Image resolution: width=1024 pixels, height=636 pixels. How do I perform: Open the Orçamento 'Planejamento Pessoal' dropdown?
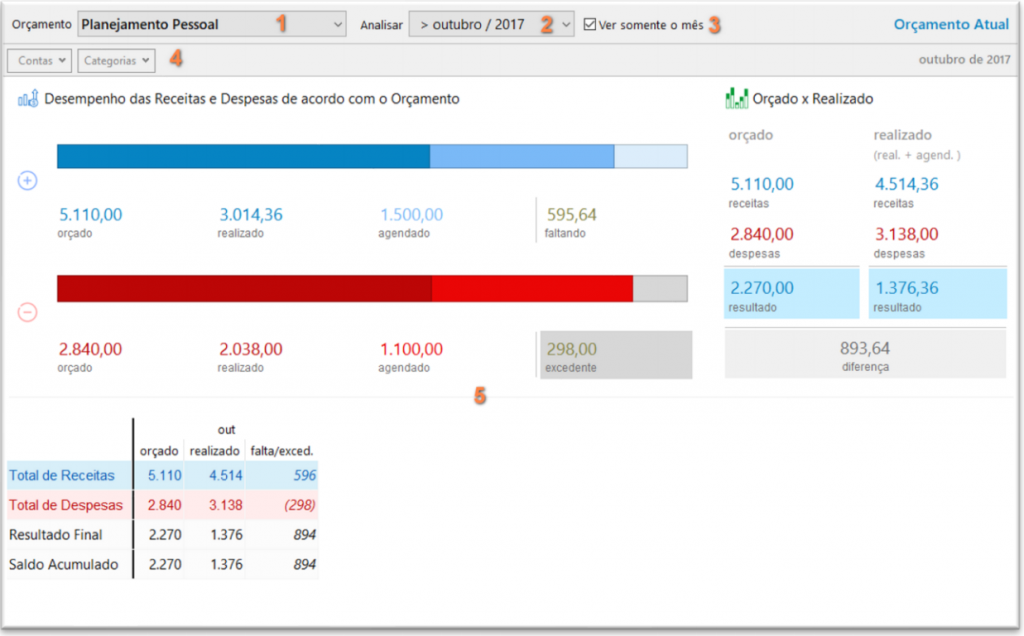[x=211, y=24]
